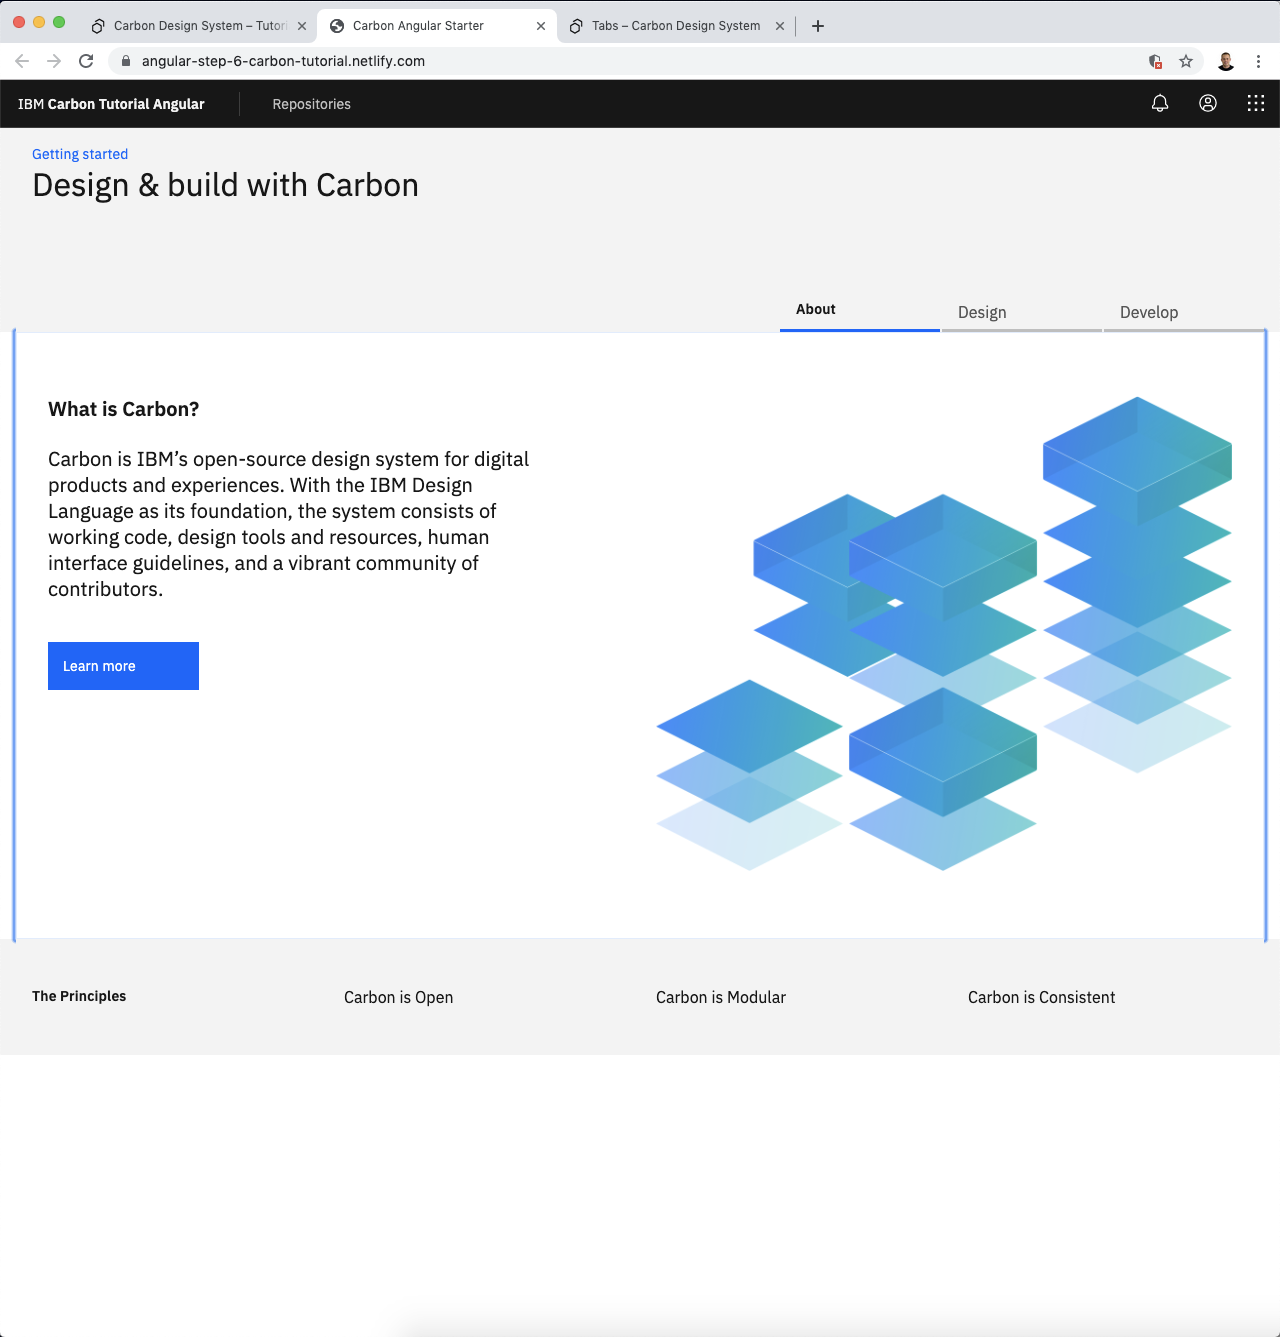Image resolution: width=1280 pixels, height=1337 pixels.
Task: Reload the page with the refresh icon
Action: coord(86,61)
